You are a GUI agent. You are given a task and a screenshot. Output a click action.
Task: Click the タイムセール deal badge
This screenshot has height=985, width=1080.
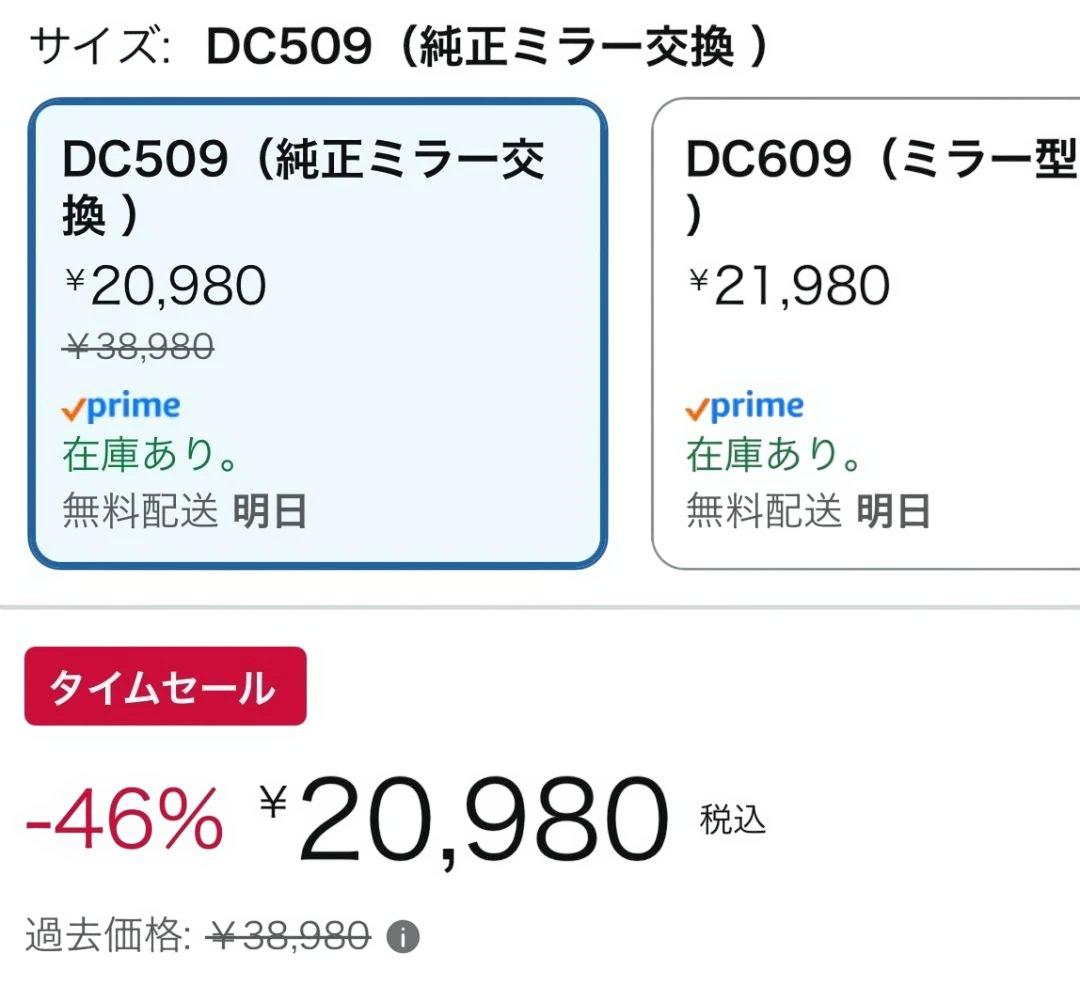tap(166, 686)
